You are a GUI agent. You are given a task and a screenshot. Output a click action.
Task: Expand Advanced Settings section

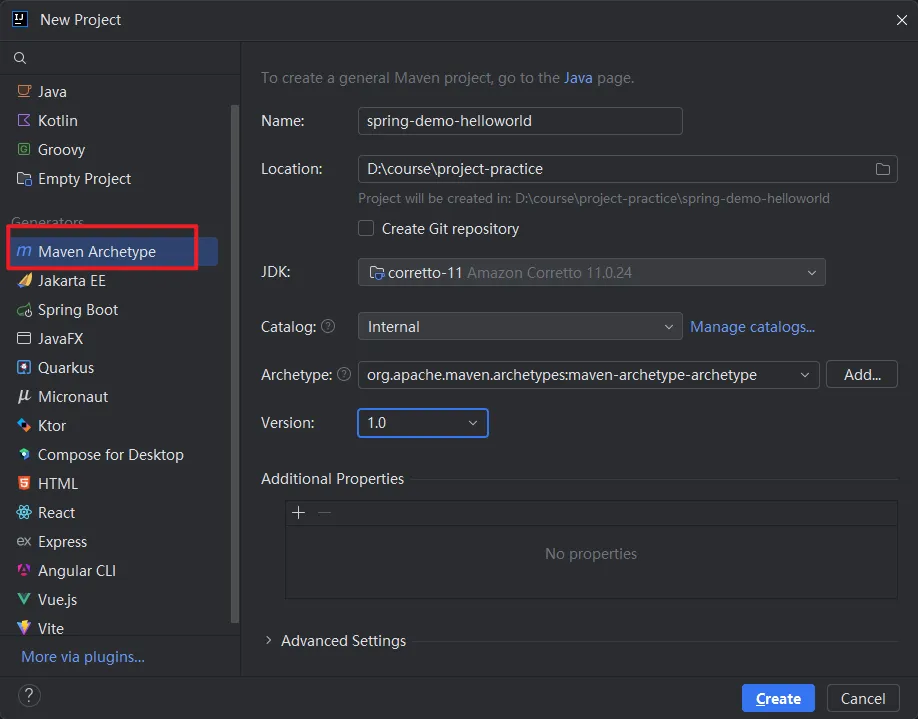point(269,641)
